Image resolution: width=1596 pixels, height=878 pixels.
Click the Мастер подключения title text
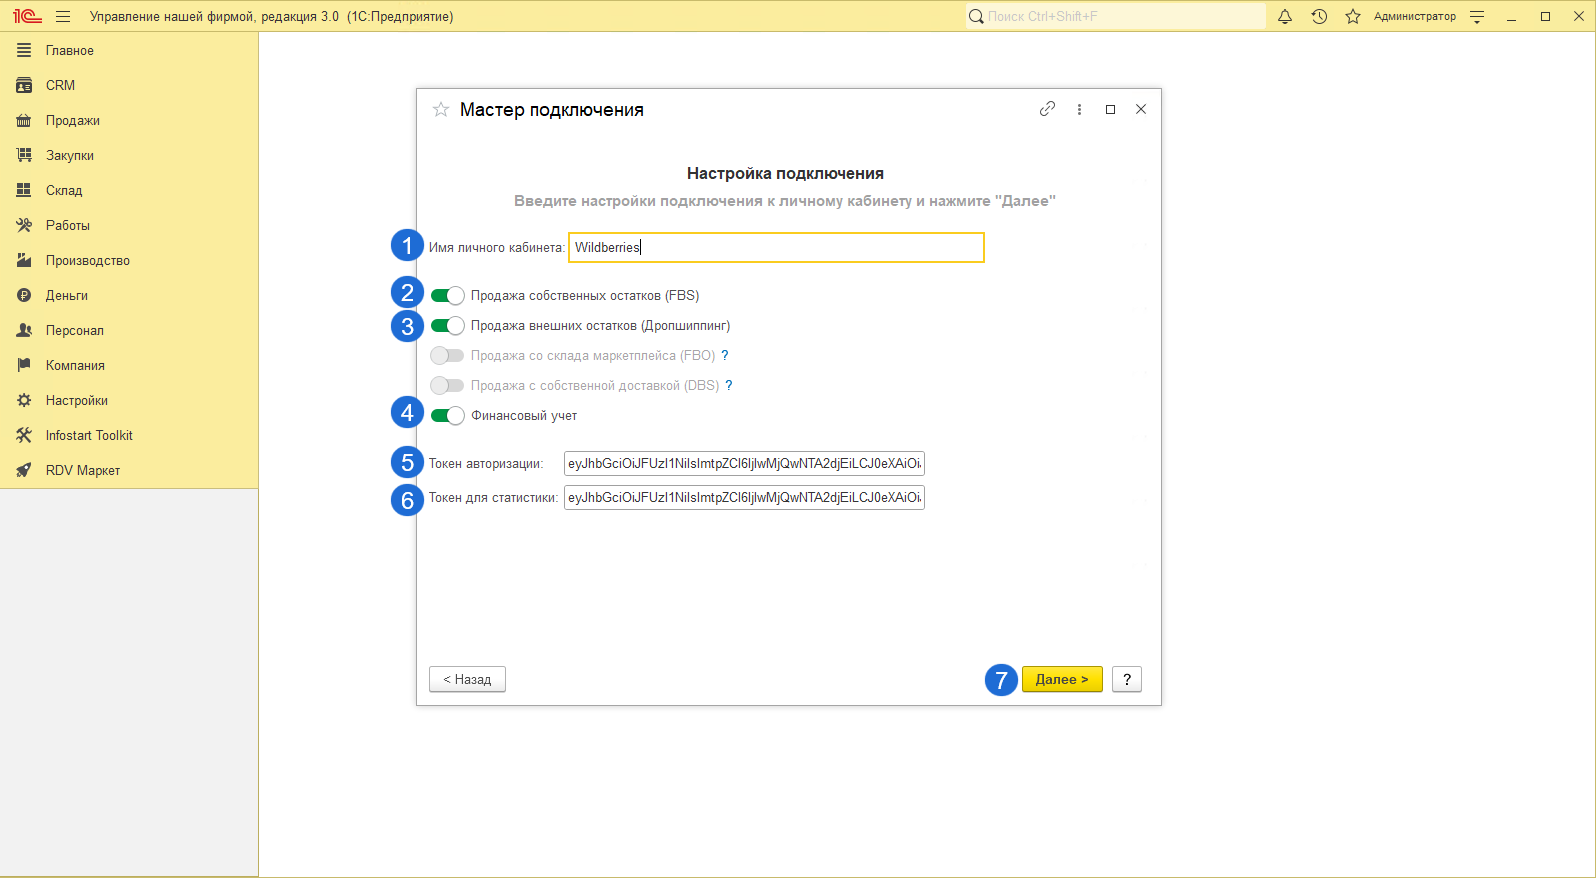[552, 110]
